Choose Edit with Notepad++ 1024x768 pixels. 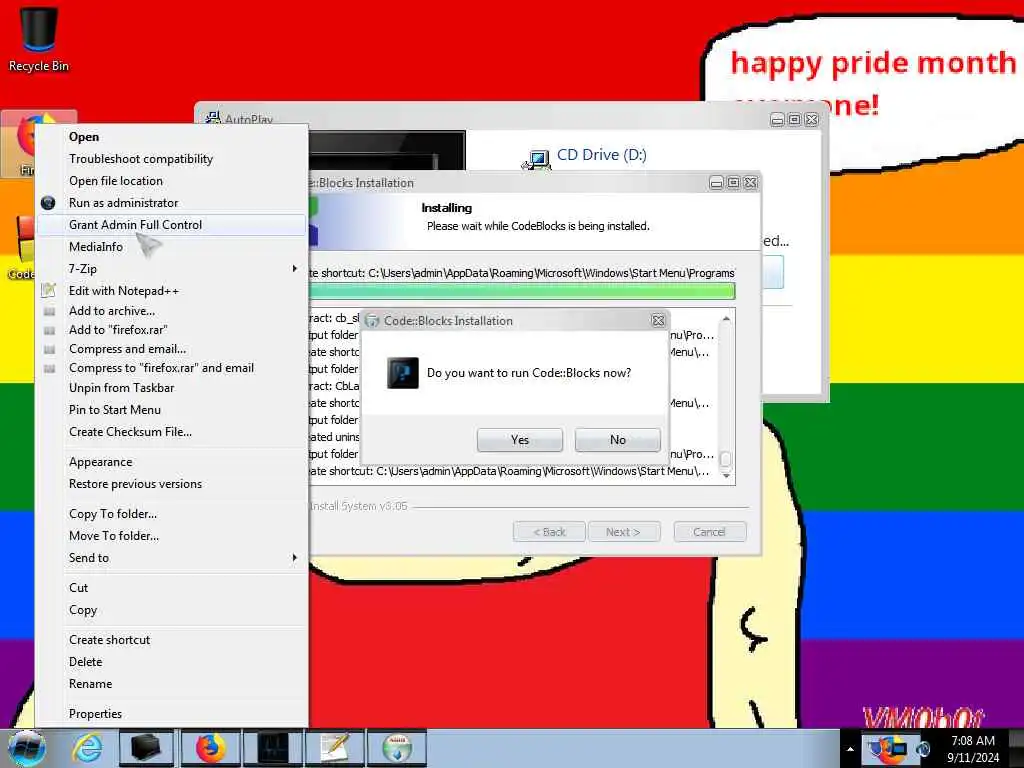[171, 291]
